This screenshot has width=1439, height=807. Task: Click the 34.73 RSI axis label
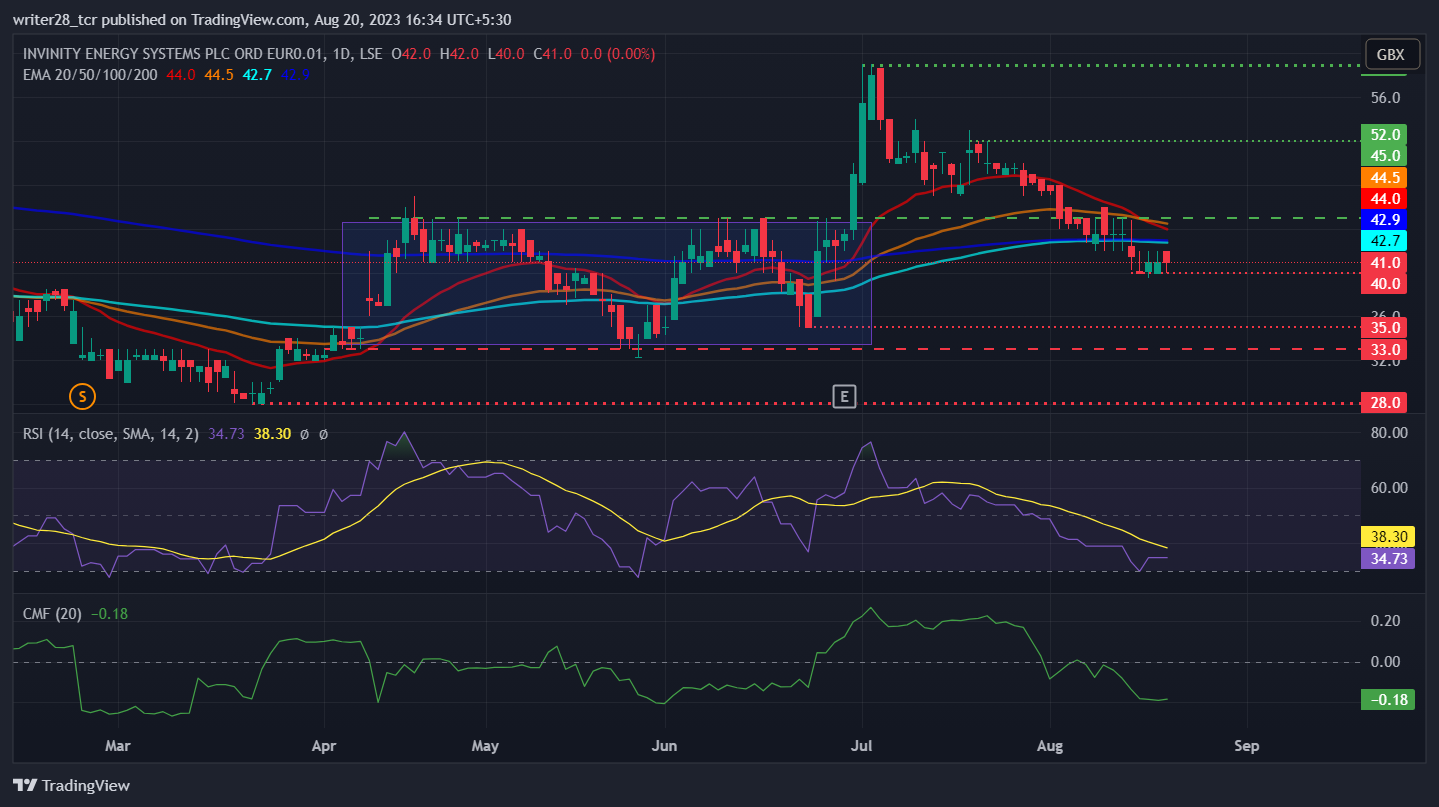[x=1388, y=558]
